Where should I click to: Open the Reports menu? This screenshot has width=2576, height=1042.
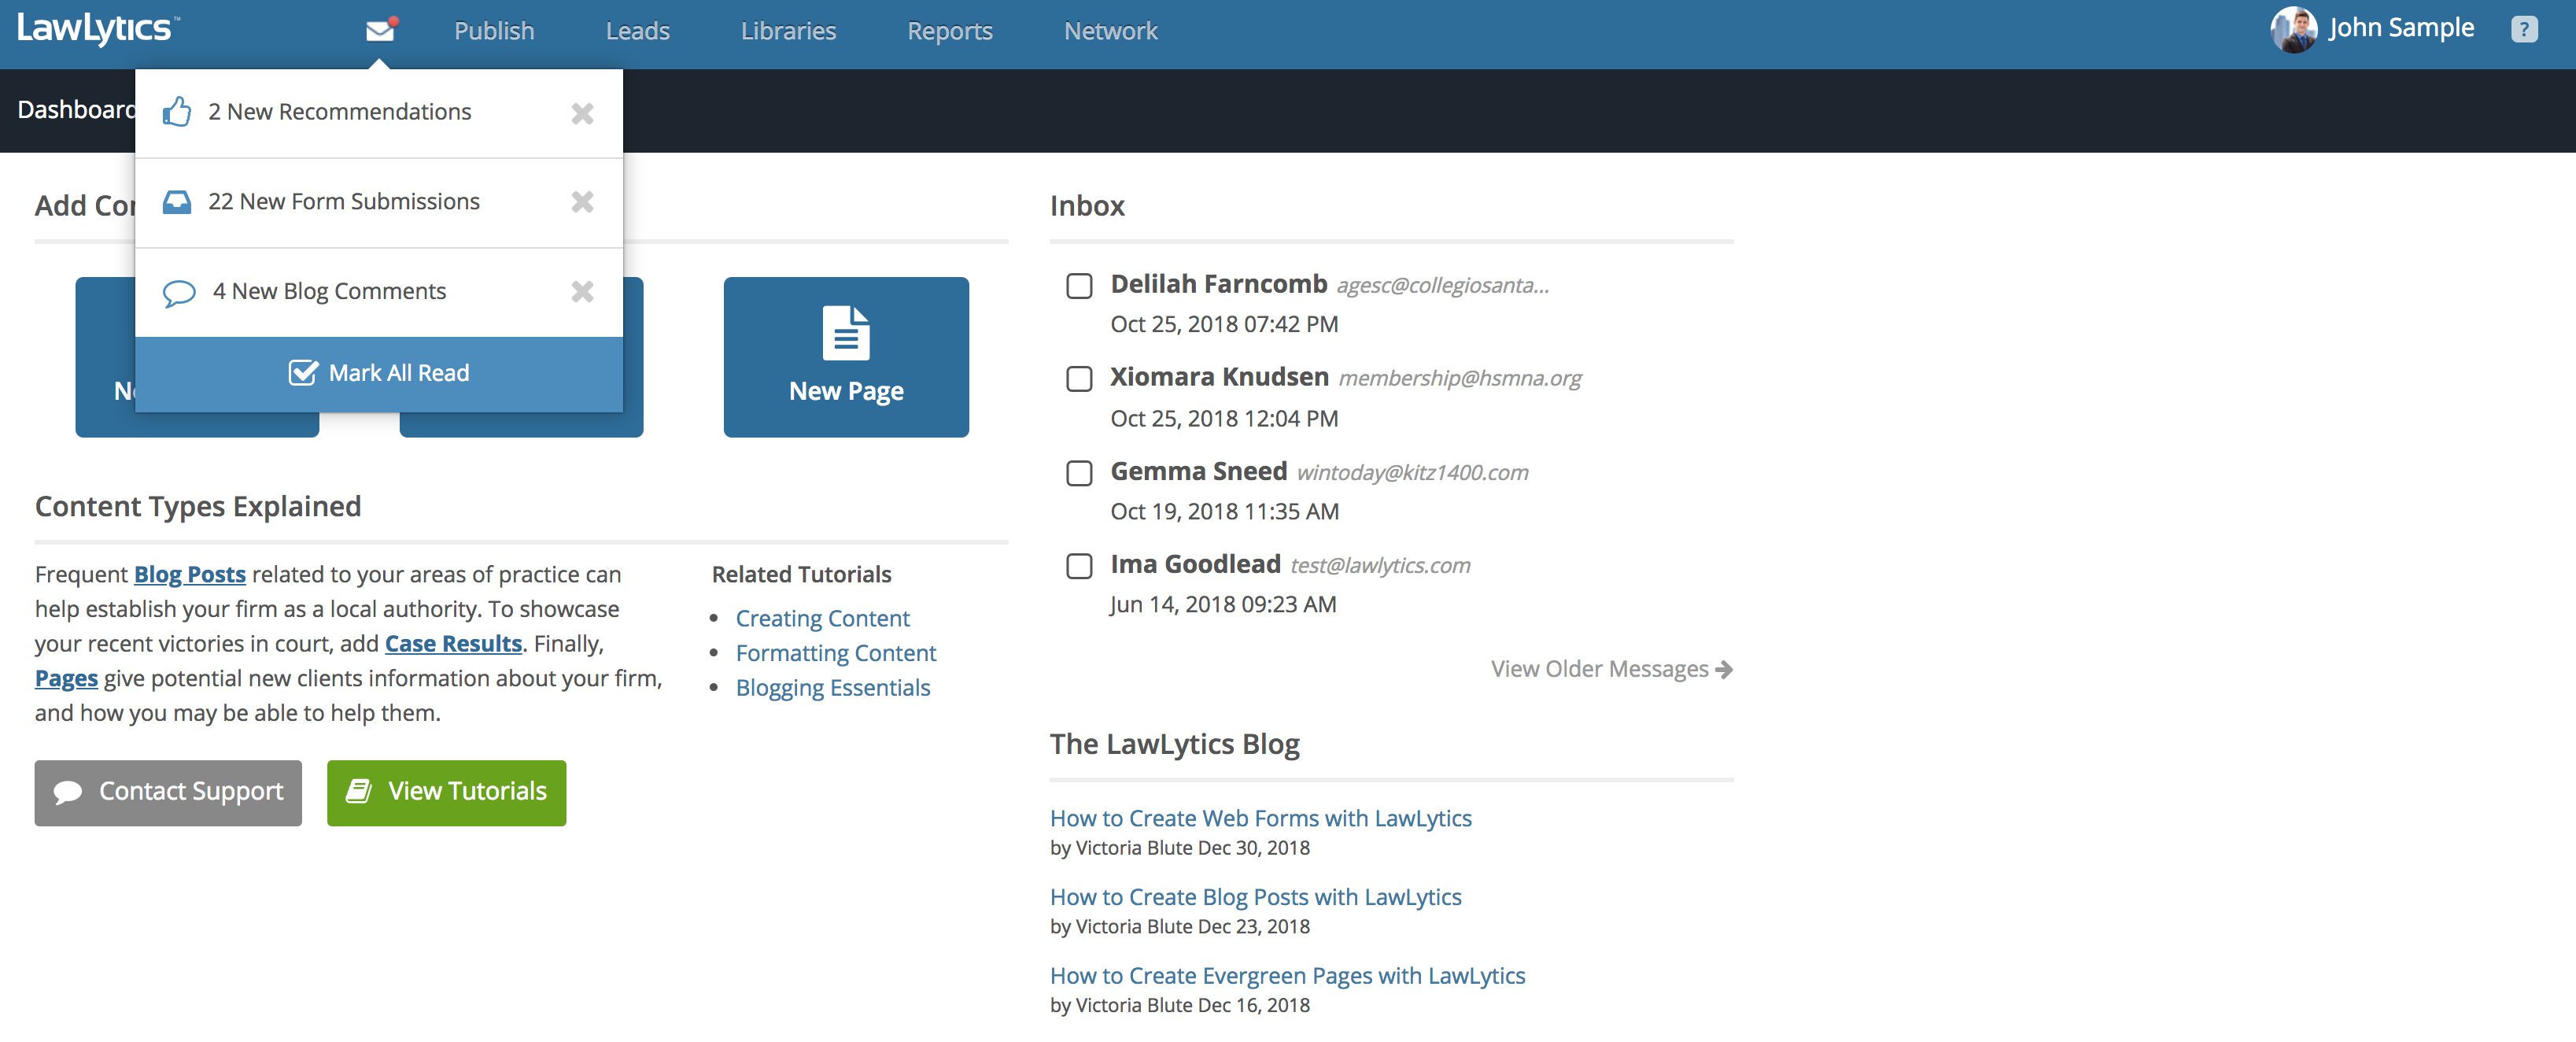[949, 31]
